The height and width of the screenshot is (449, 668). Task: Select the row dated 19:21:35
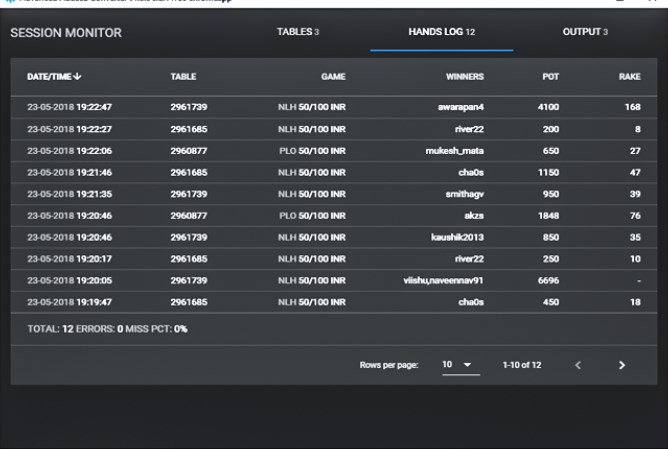click(x=334, y=194)
